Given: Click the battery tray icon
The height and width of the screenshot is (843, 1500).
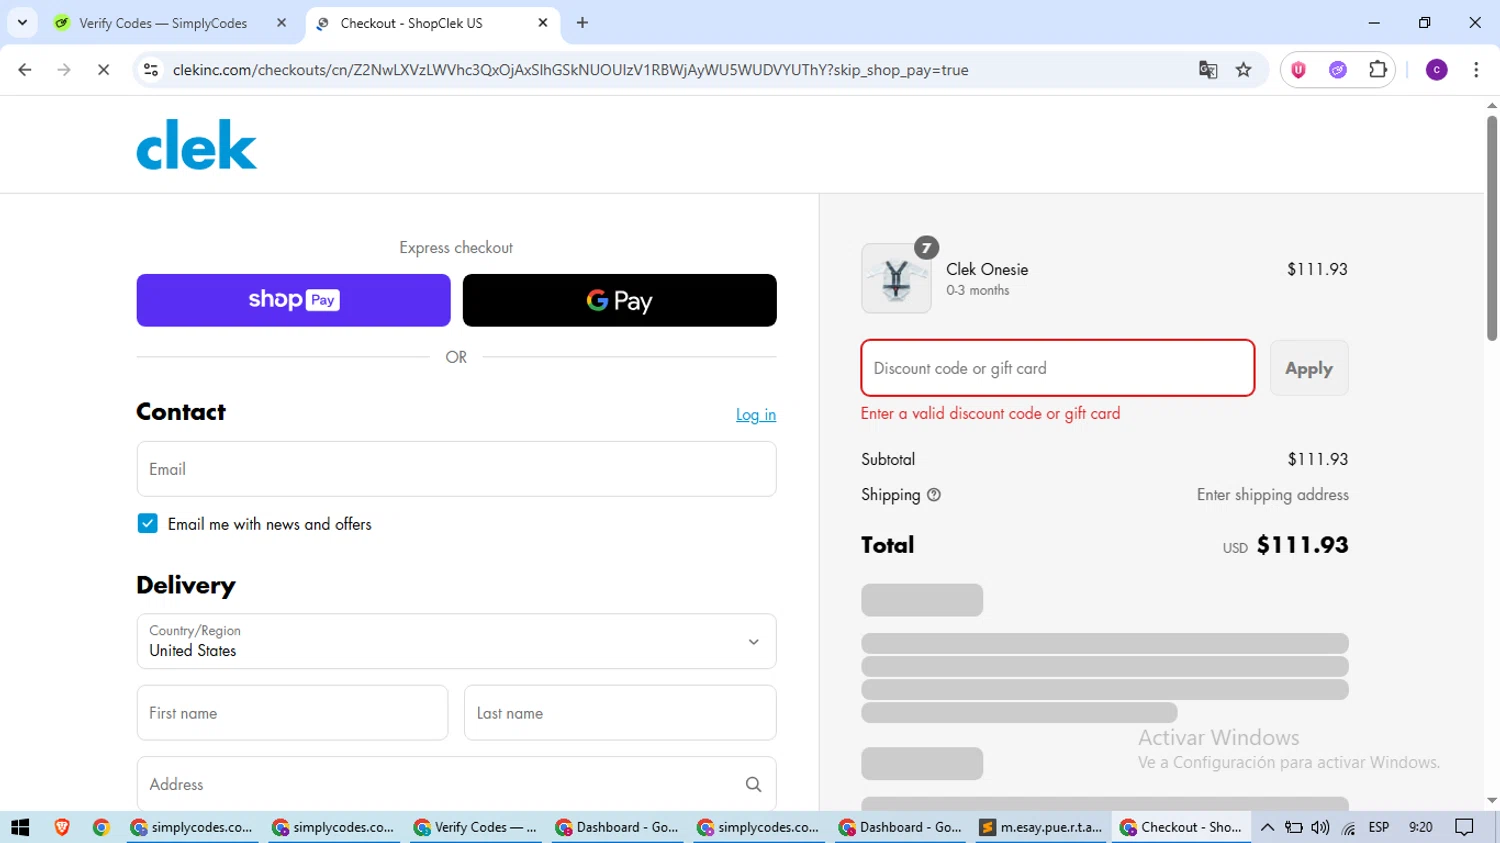Looking at the screenshot, I should [1294, 827].
